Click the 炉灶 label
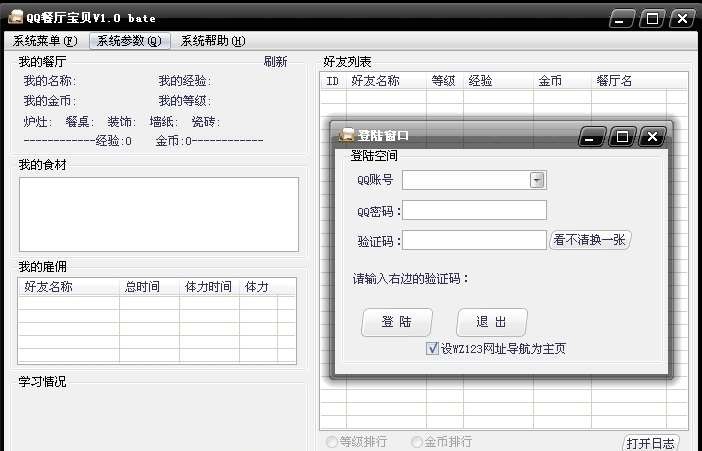This screenshot has width=702, height=451. (x=38, y=122)
